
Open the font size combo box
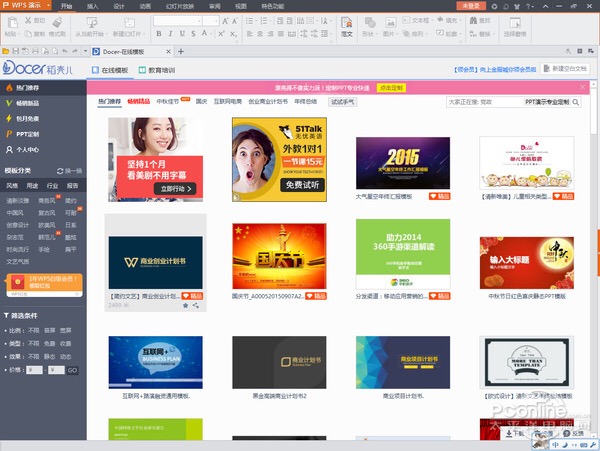pyautogui.click(x=210, y=21)
